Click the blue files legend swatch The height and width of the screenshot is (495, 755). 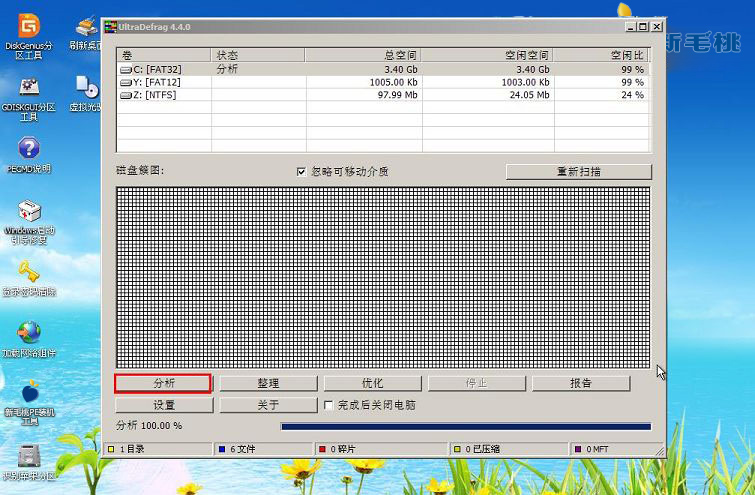(222, 449)
